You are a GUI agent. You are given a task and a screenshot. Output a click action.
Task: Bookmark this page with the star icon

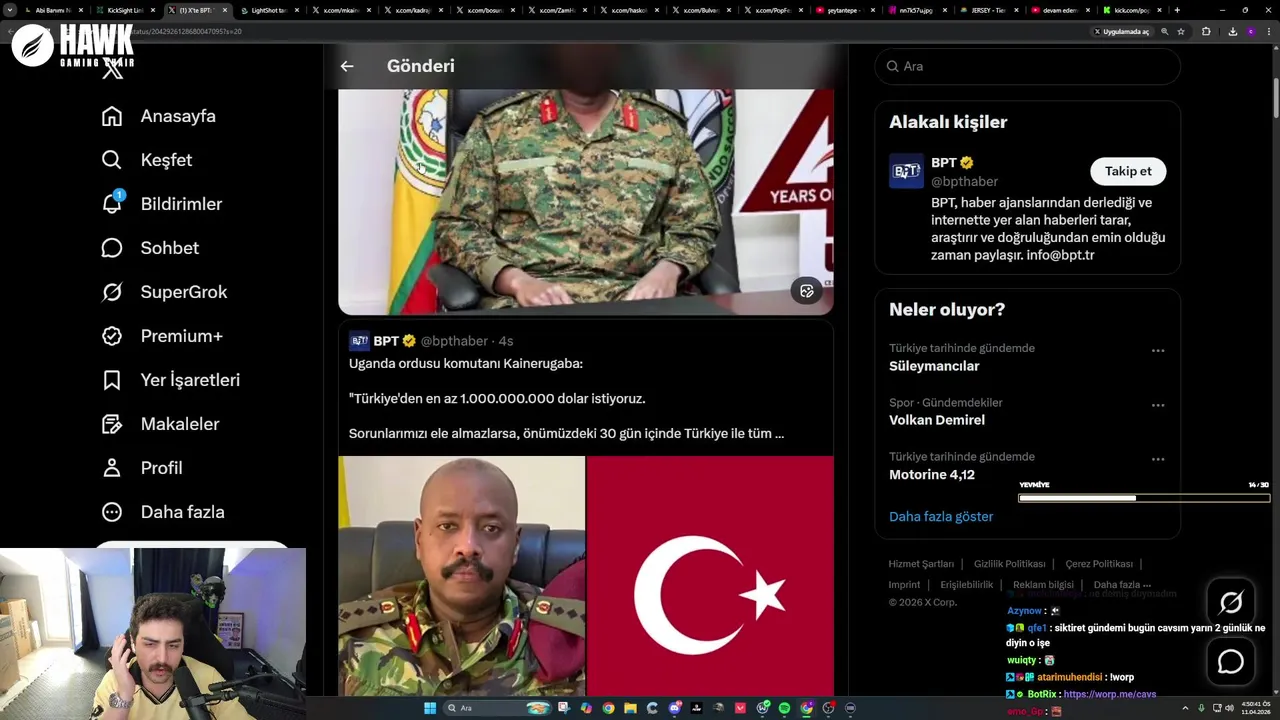pos(1181,31)
